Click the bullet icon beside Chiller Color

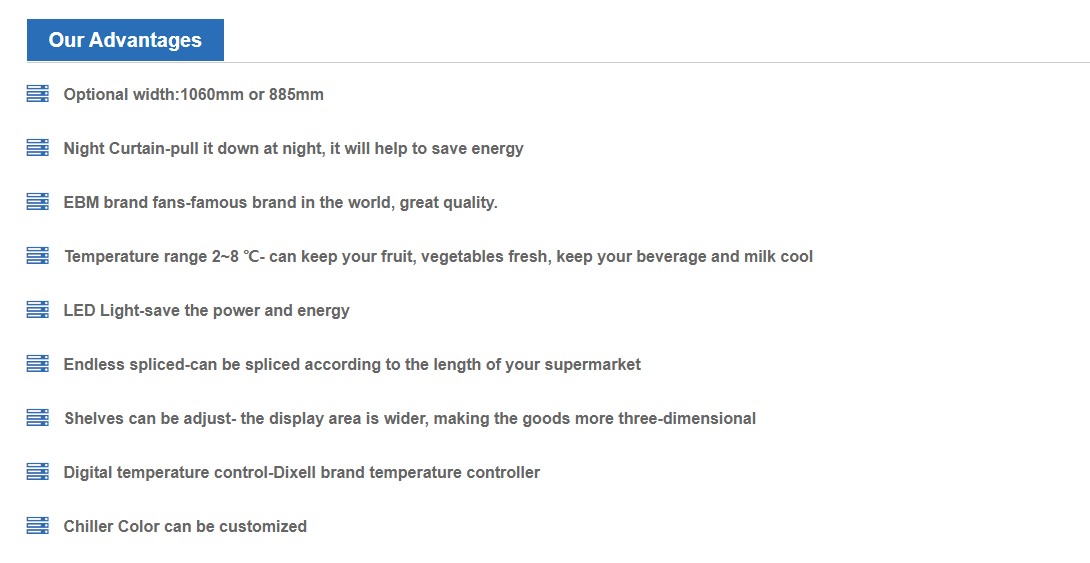pyautogui.click(x=37, y=526)
